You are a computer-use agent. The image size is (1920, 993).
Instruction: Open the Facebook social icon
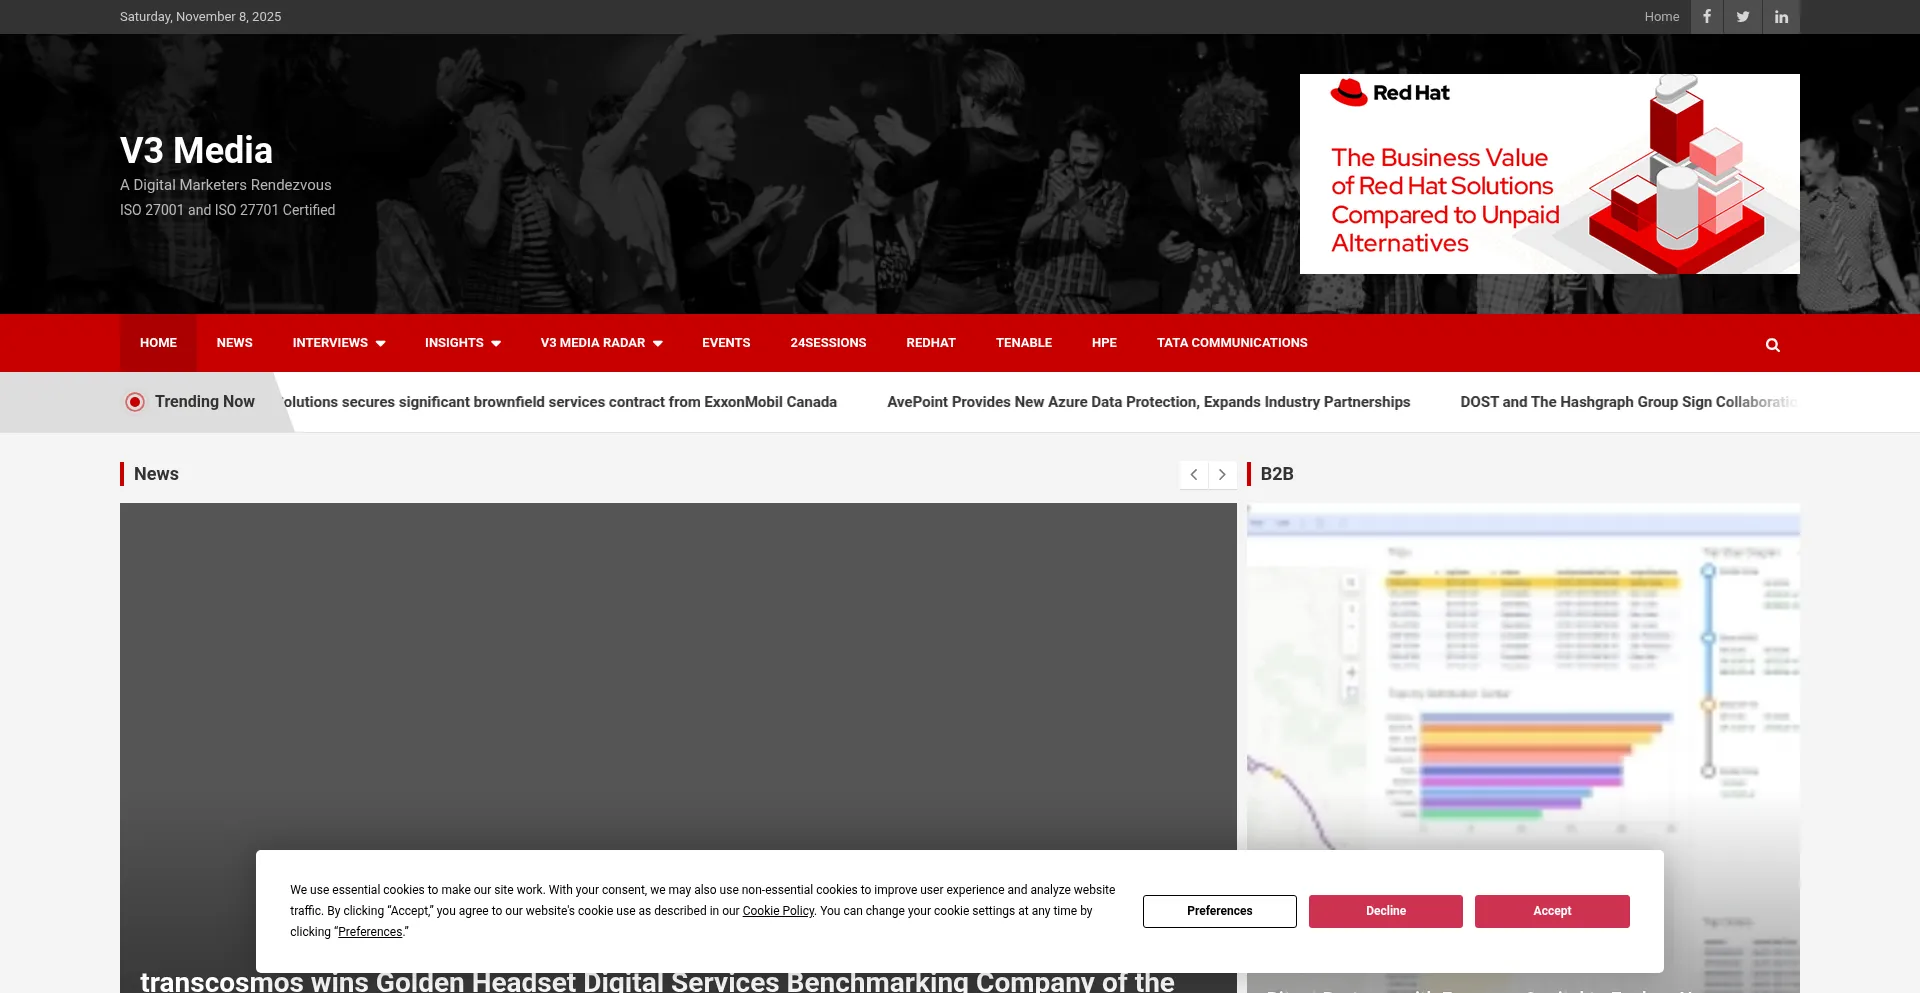tap(1707, 17)
